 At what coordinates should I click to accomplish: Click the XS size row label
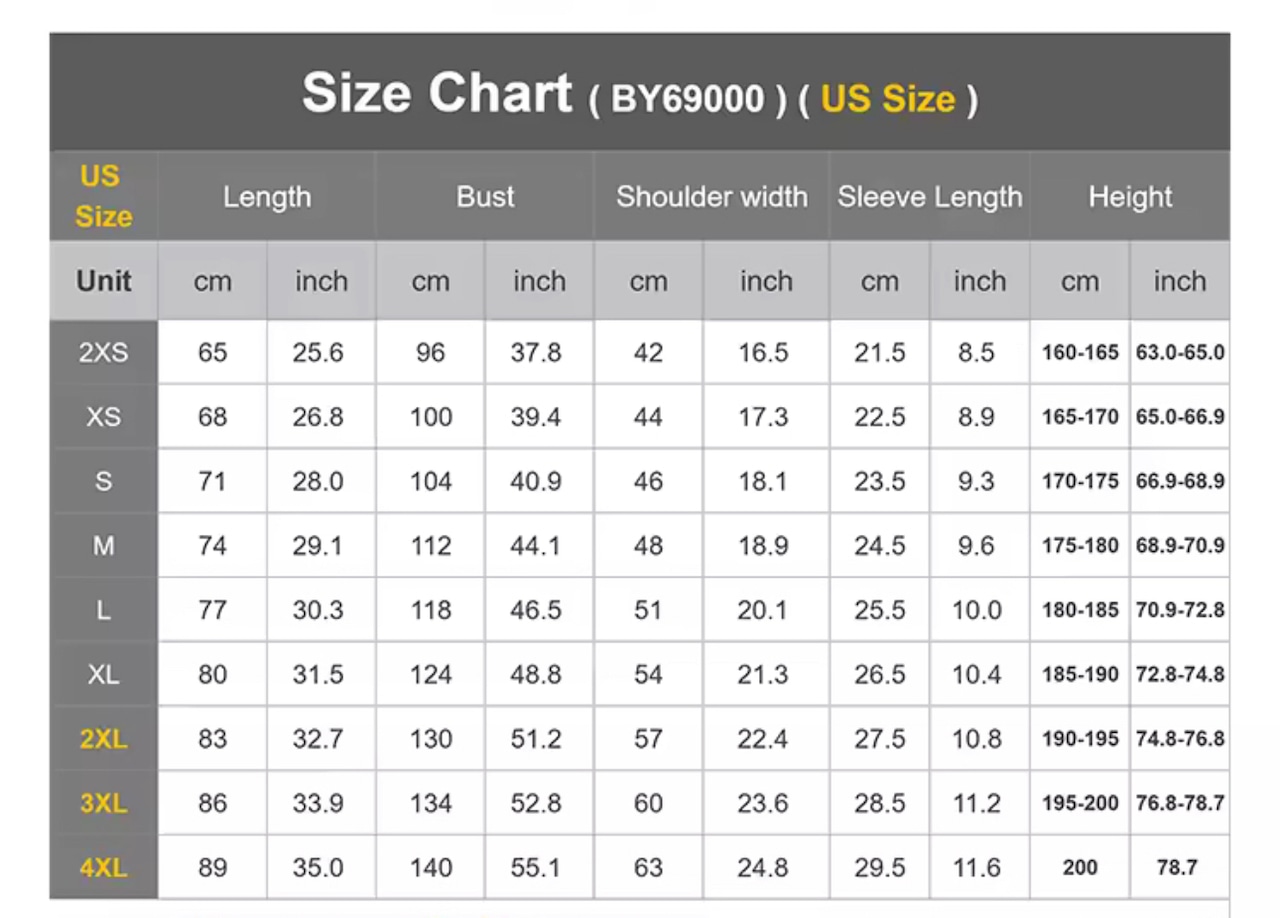tap(103, 417)
